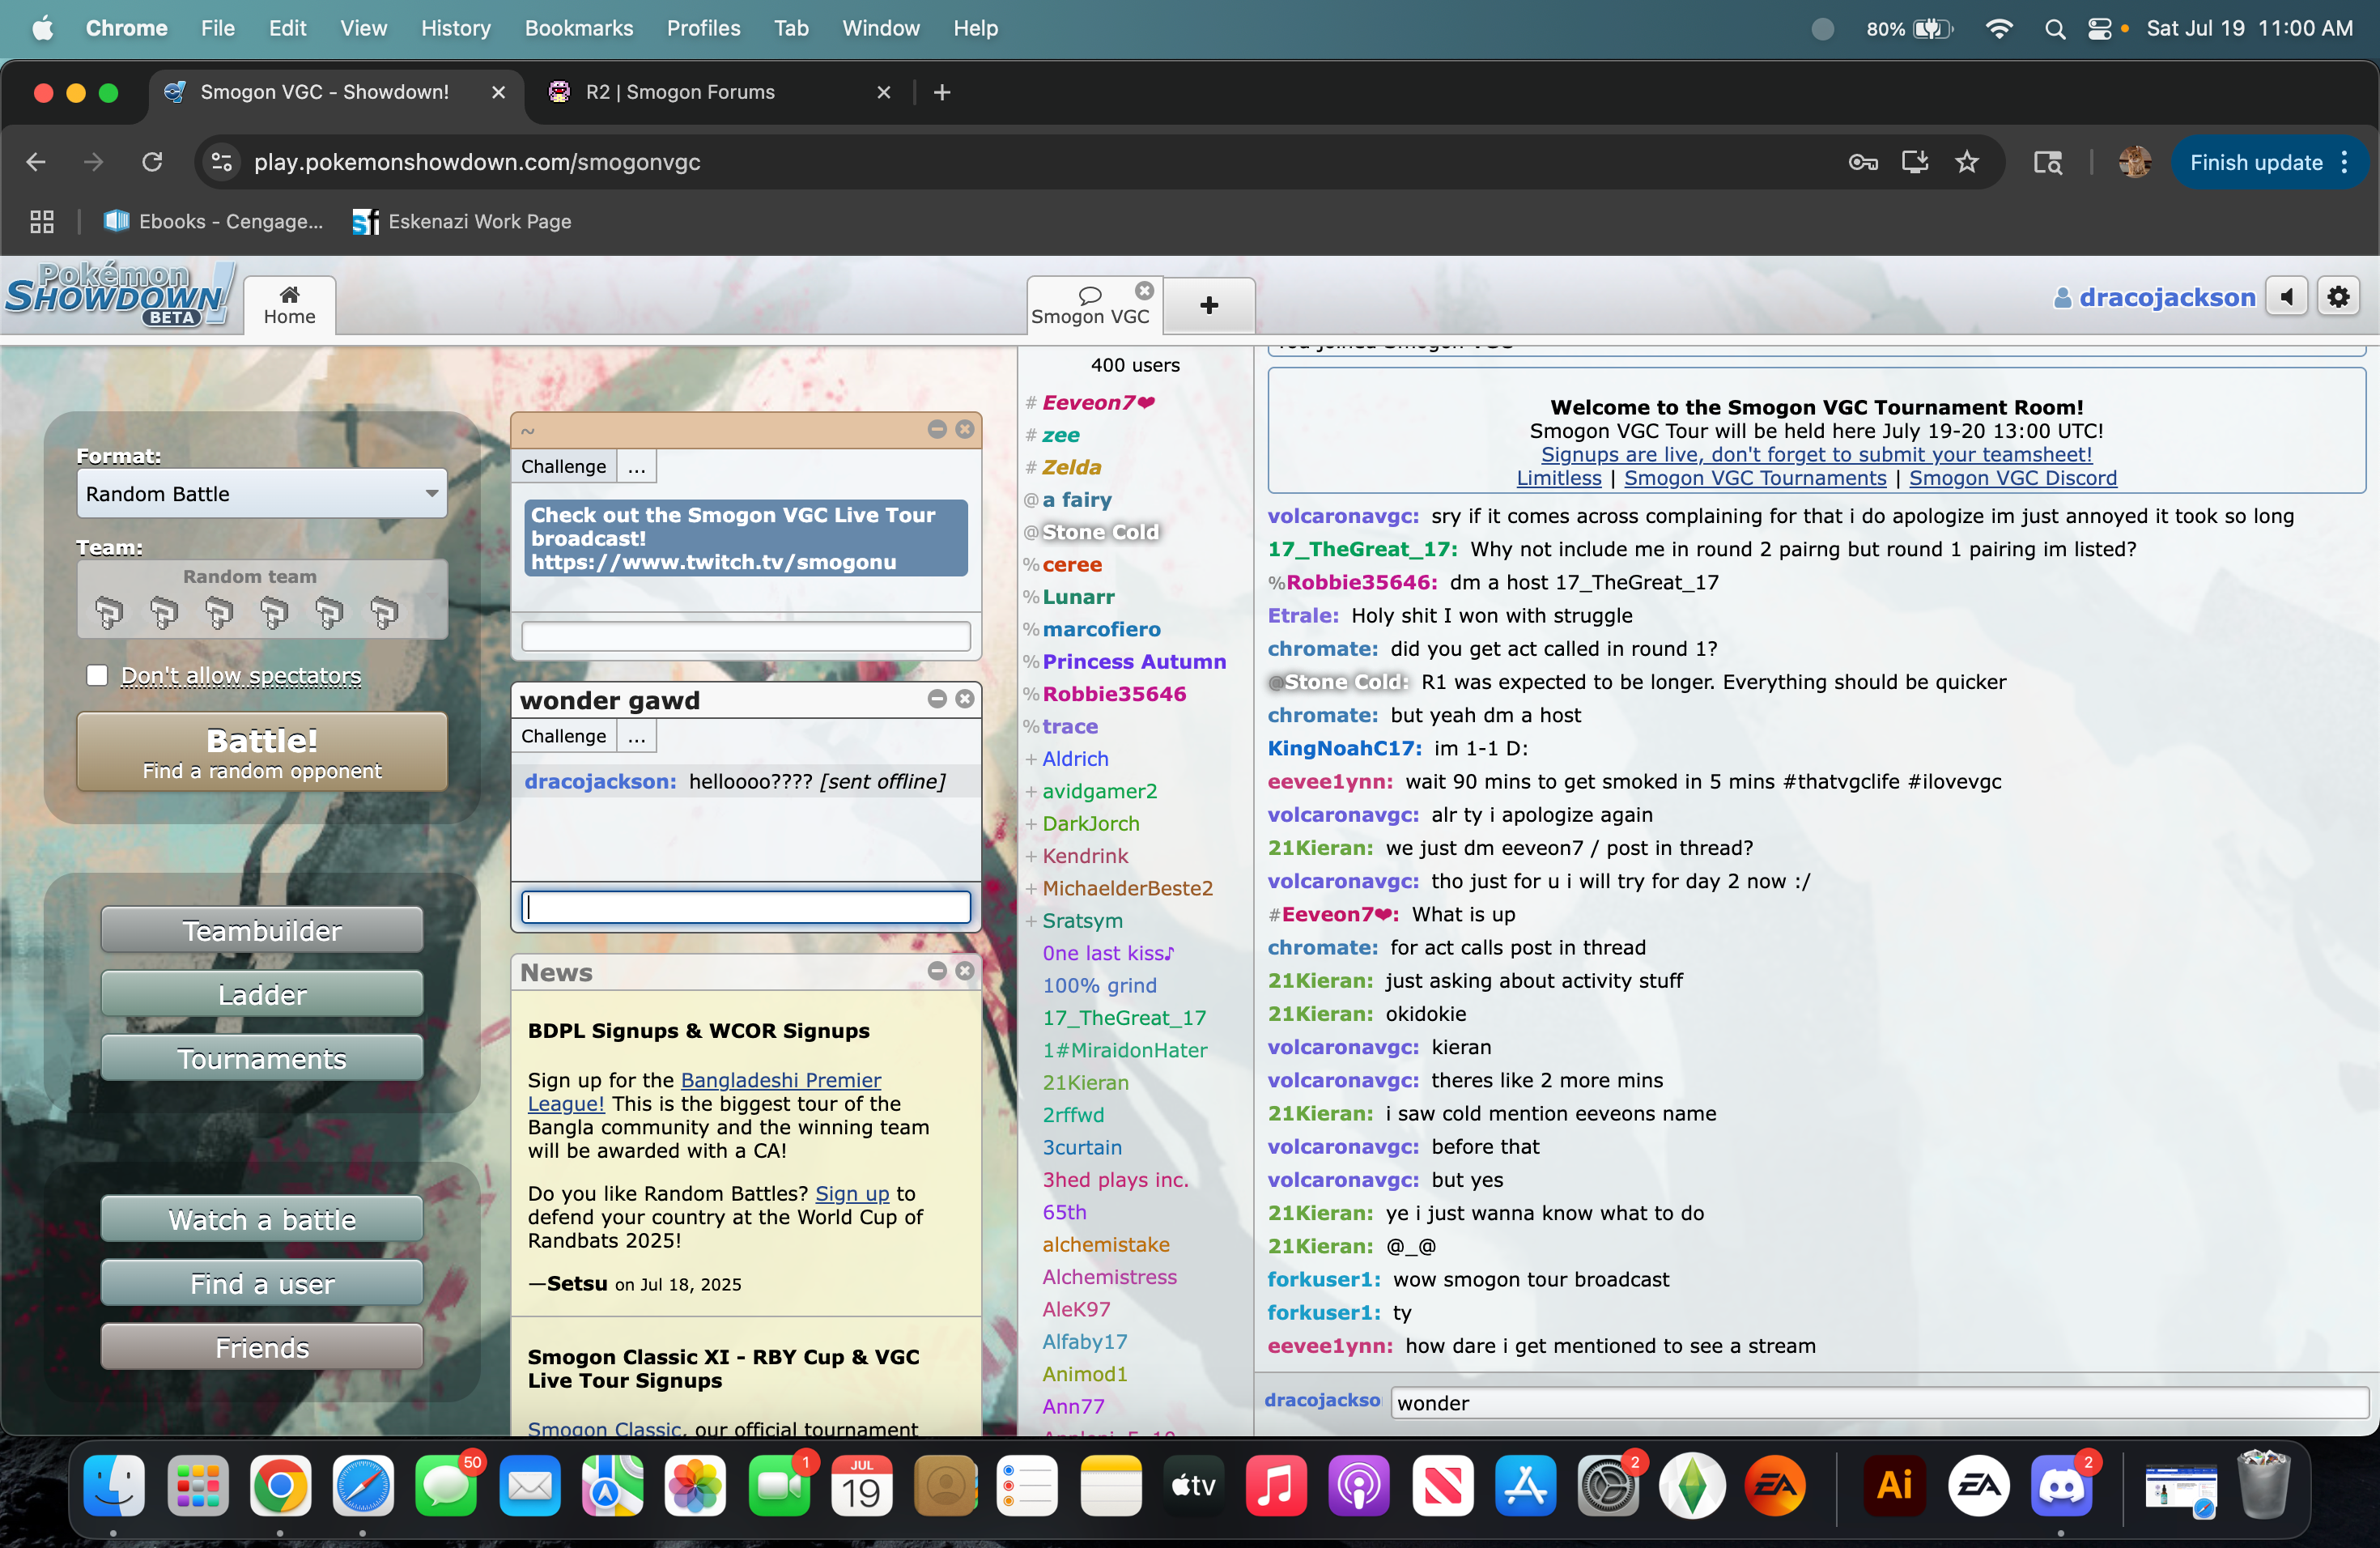Minimize the News panel
This screenshot has width=2380, height=1548.
(937, 971)
